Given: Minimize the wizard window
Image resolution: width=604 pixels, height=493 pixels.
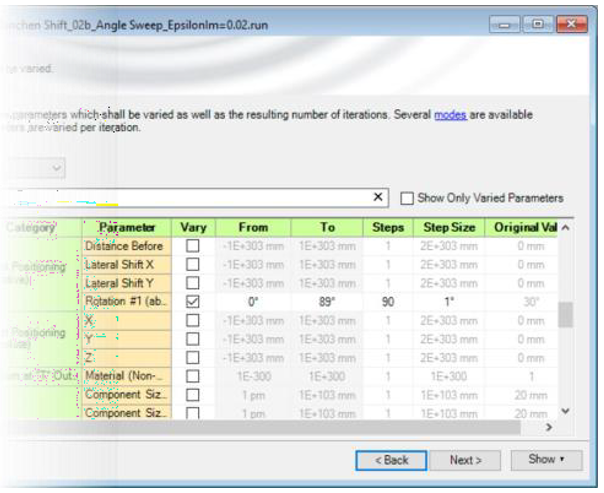Looking at the screenshot, I should 505,25.
